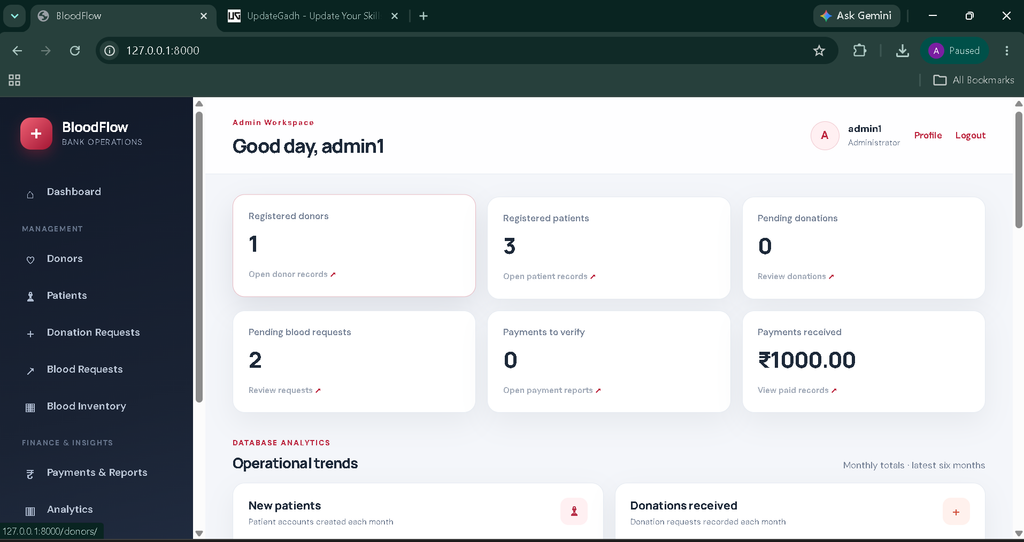Click the Good day, admin1 heading
The height and width of the screenshot is (542, 1024).
tap(308, 146)
